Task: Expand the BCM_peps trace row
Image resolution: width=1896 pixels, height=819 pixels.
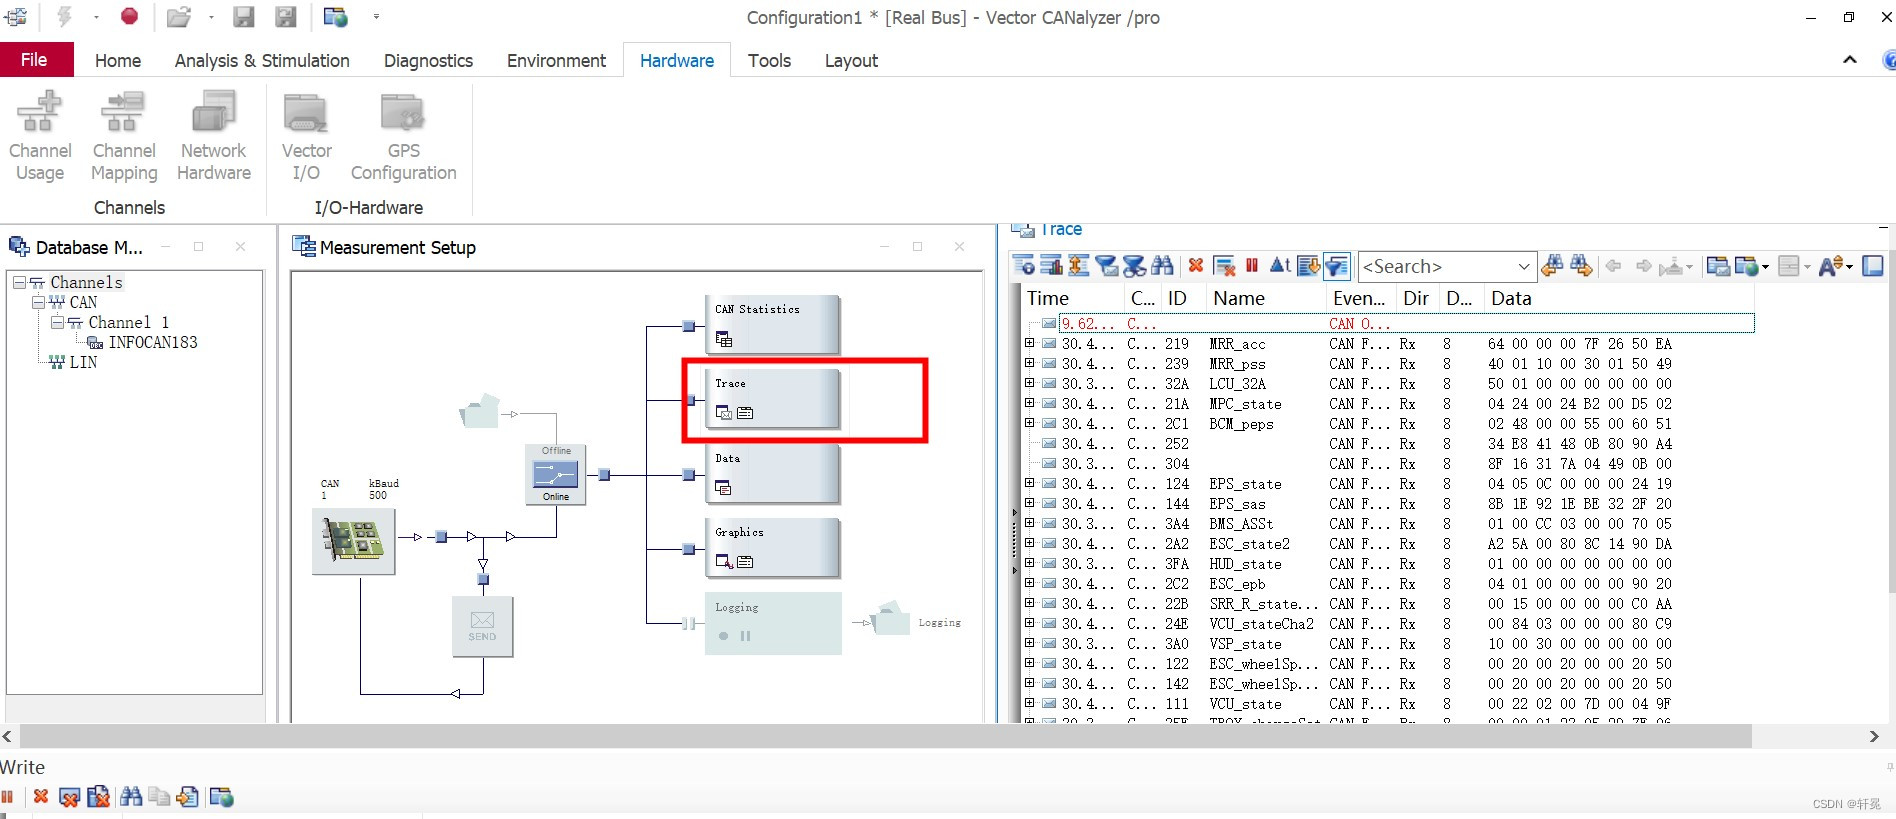Action: (x=1029, y=423)
